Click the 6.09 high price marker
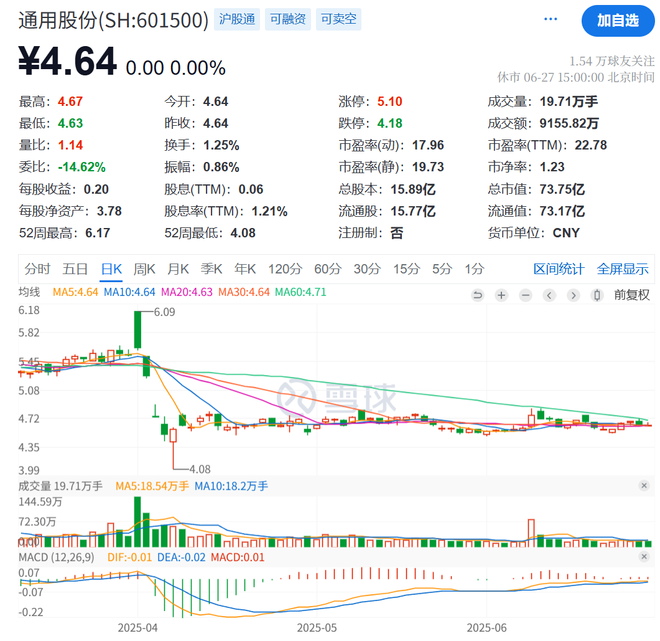The image size is (660, 641). pos(165,312)
